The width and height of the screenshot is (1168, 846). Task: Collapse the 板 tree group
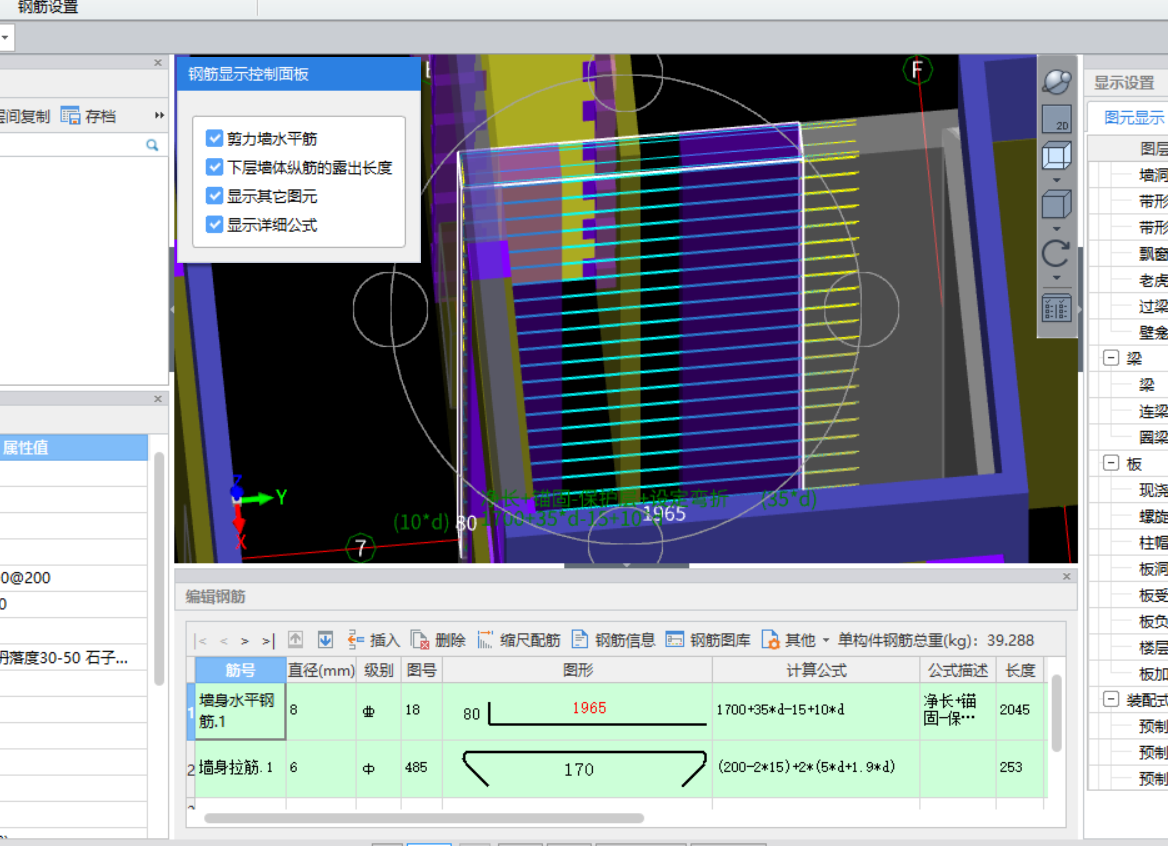pos(1111,463)
